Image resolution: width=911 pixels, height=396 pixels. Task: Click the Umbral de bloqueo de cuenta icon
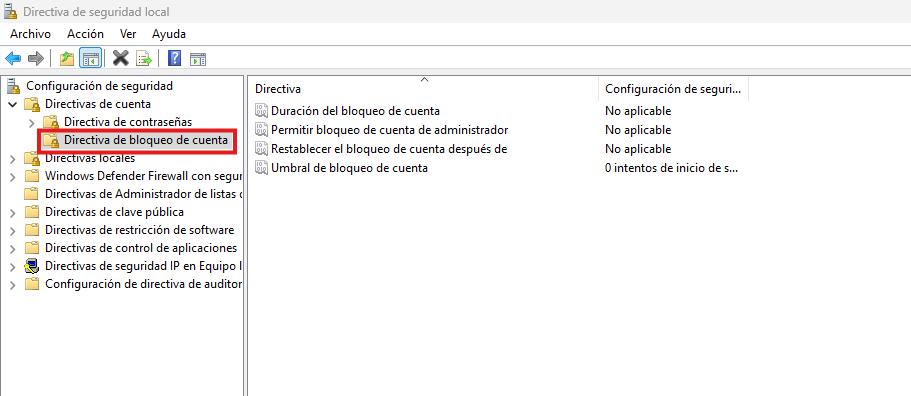[262, 168]
